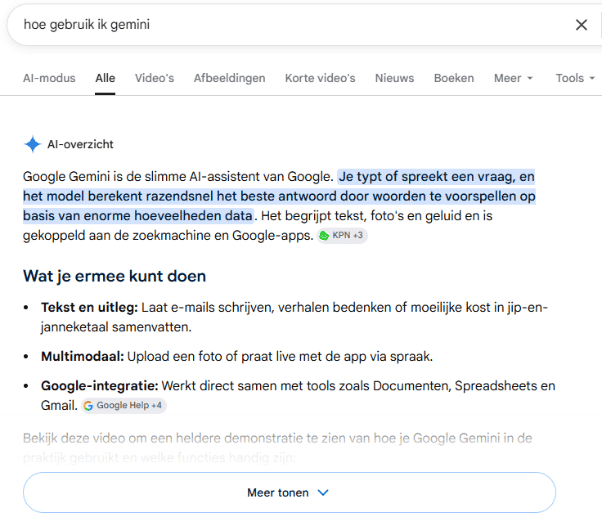Click the text 'janneketaal samenvatten.'
Screen dimensions: 605x513
[116, 327]
